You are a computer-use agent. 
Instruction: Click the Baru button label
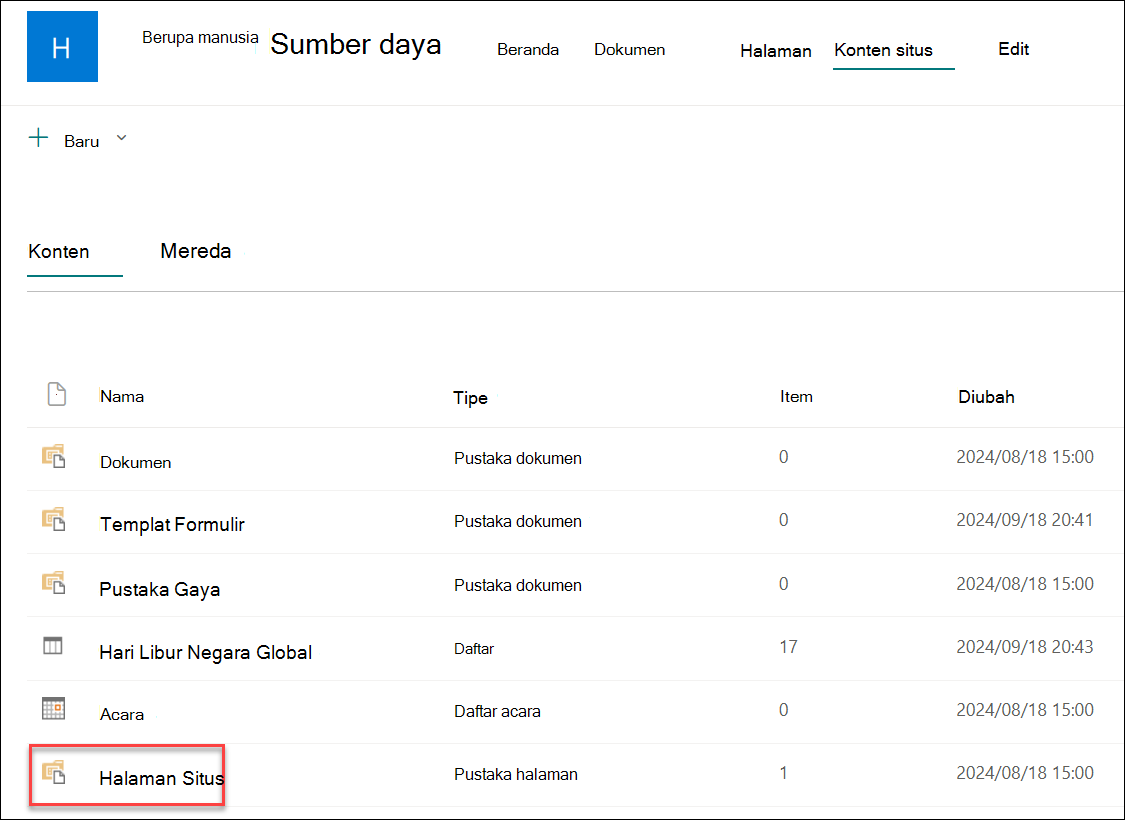click(81, 141)
